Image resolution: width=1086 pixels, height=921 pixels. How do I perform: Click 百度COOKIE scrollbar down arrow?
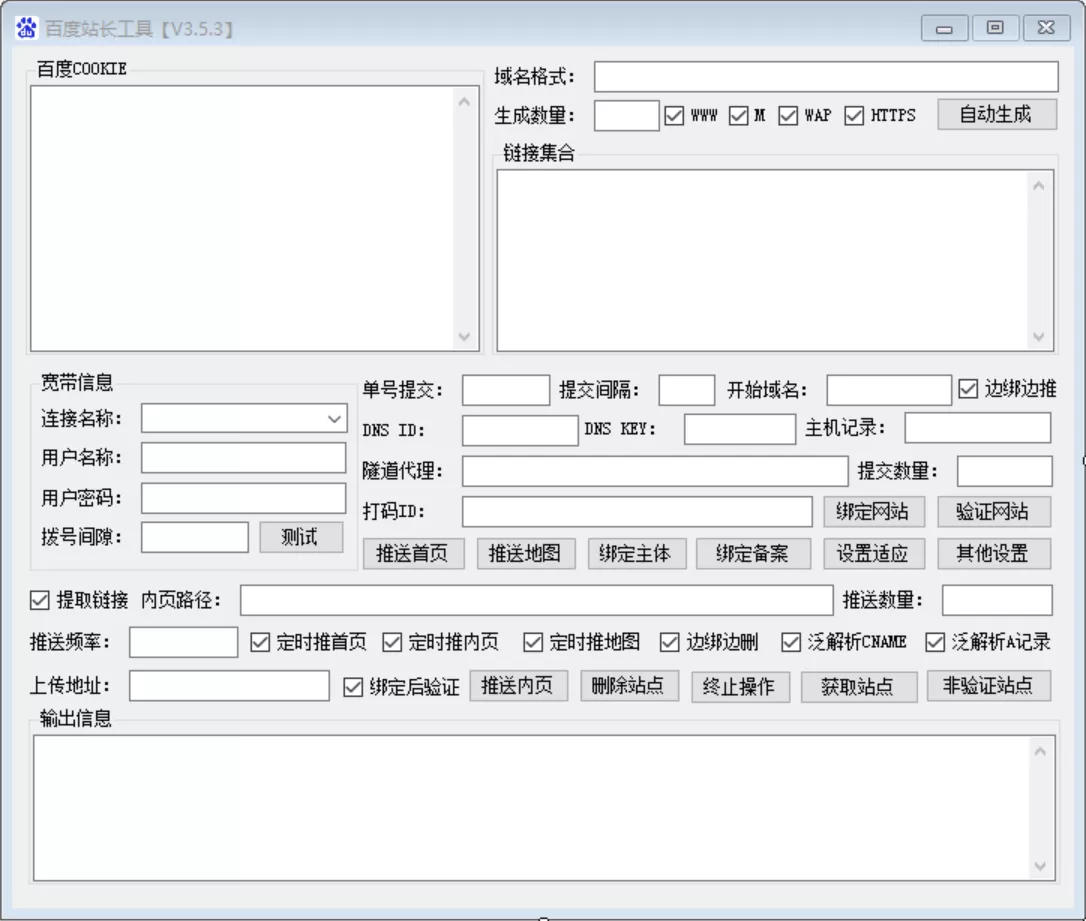(x=465, y=337)
